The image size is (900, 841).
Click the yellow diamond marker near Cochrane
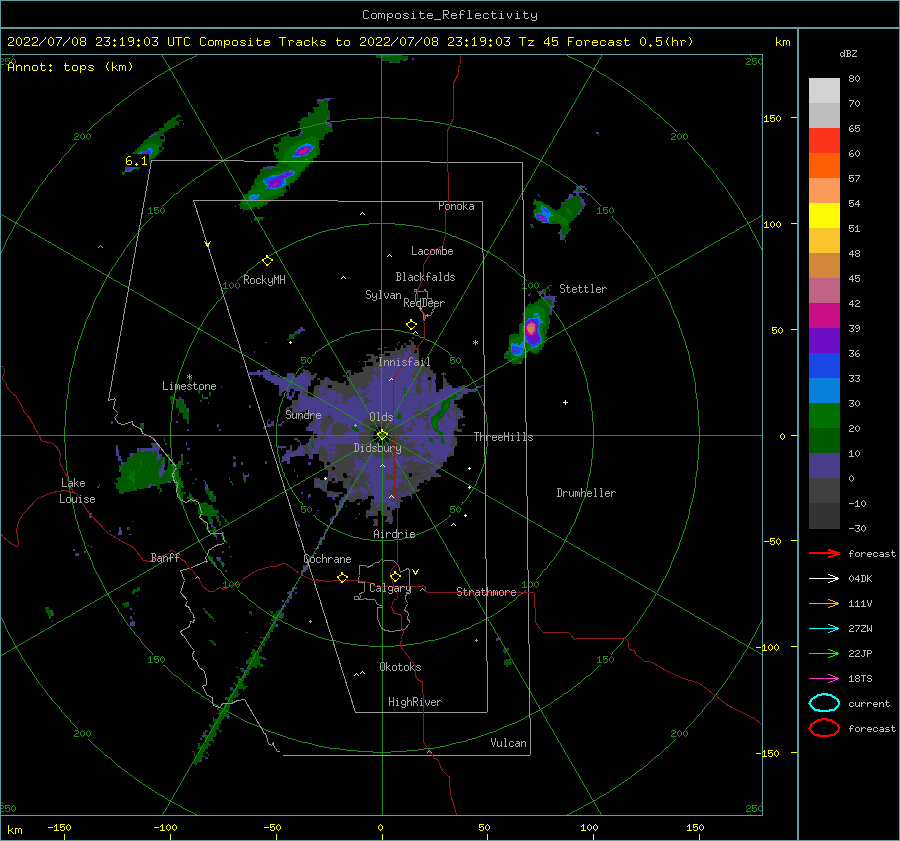tap(342, 577)
